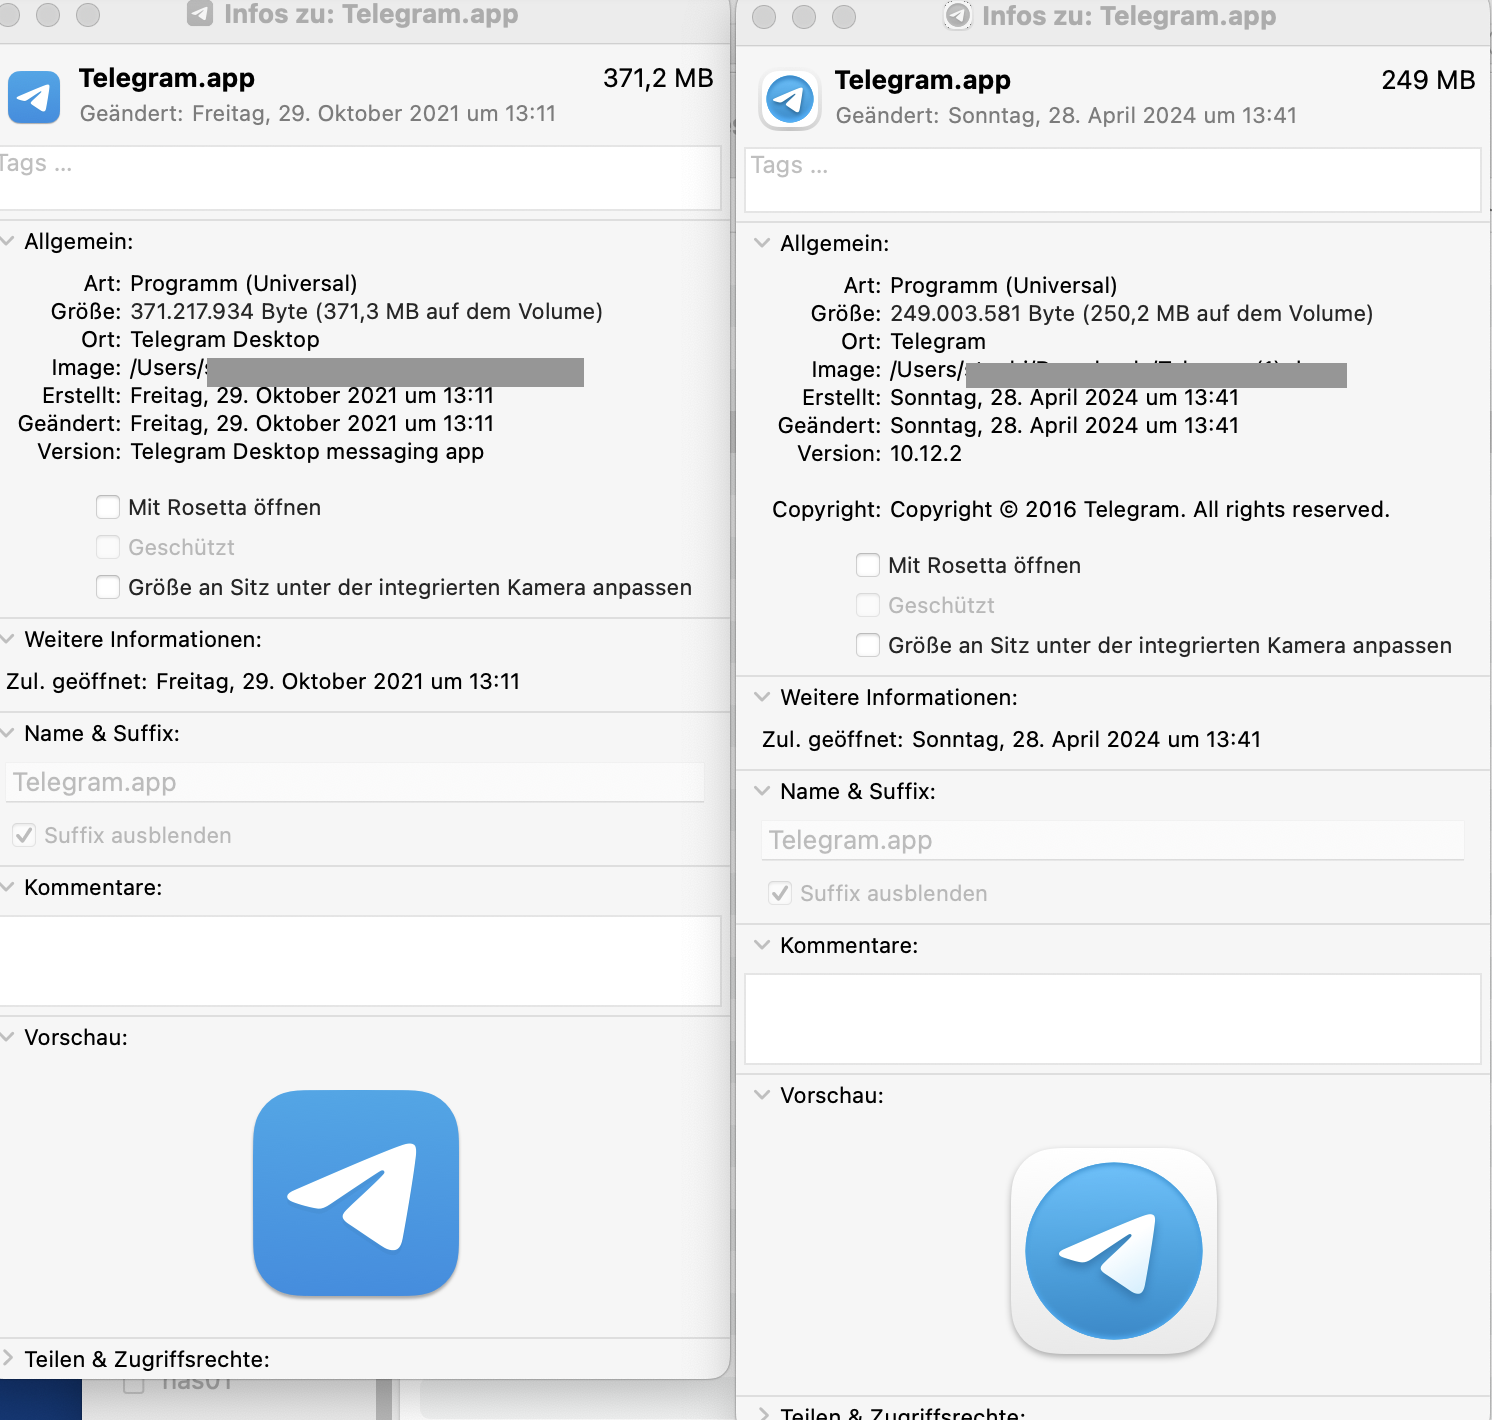Click the Telegram.app name field in right window
Image resolution: width=1492 pixels, height=1420 pixels.
point(1113,840)
